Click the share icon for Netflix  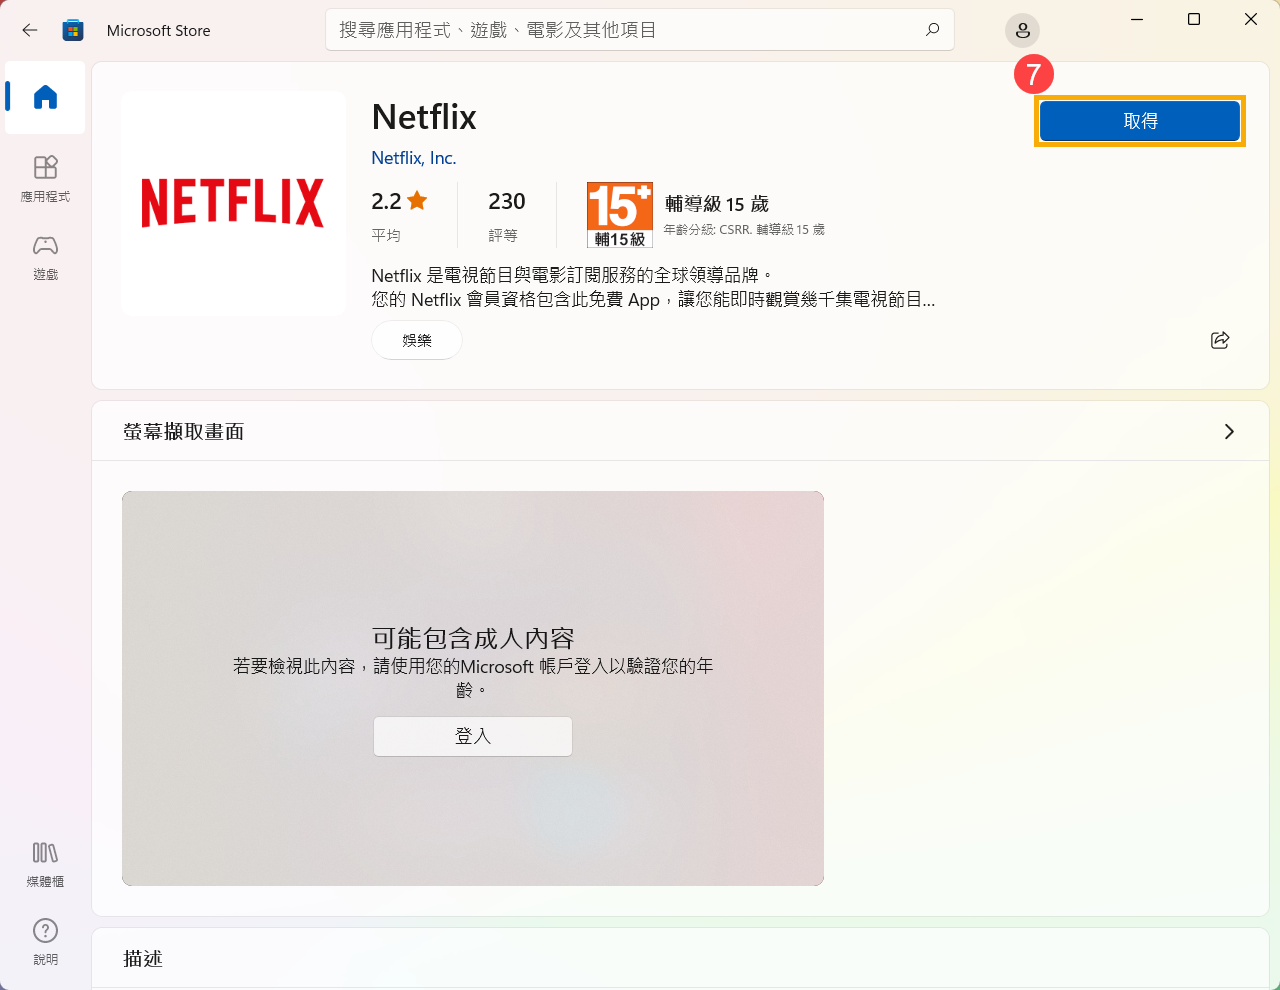click(x=1219, y=340)
